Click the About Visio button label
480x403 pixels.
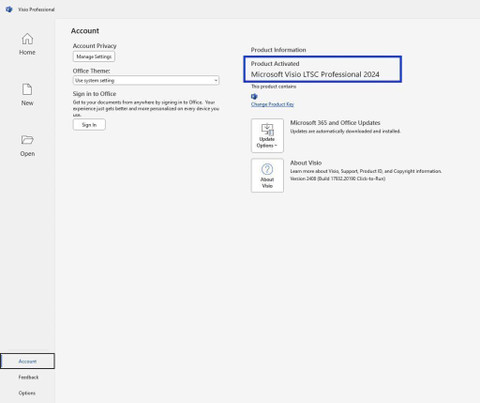(x=267, y=183)
